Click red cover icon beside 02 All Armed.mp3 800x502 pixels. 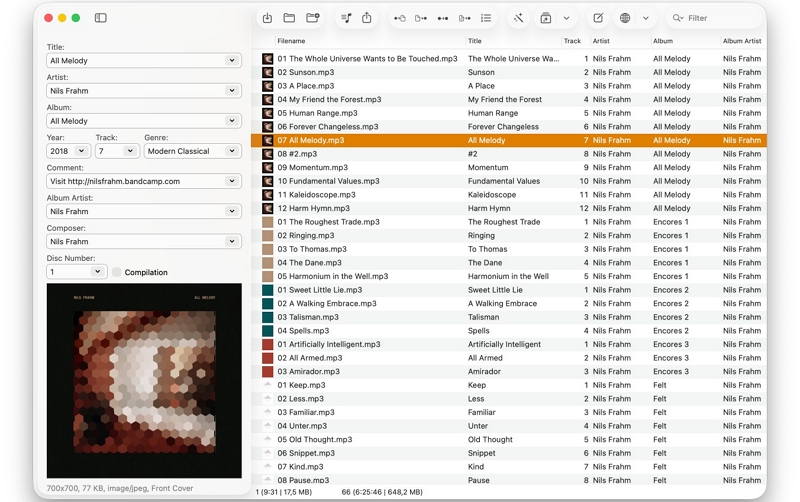[267, 358]
